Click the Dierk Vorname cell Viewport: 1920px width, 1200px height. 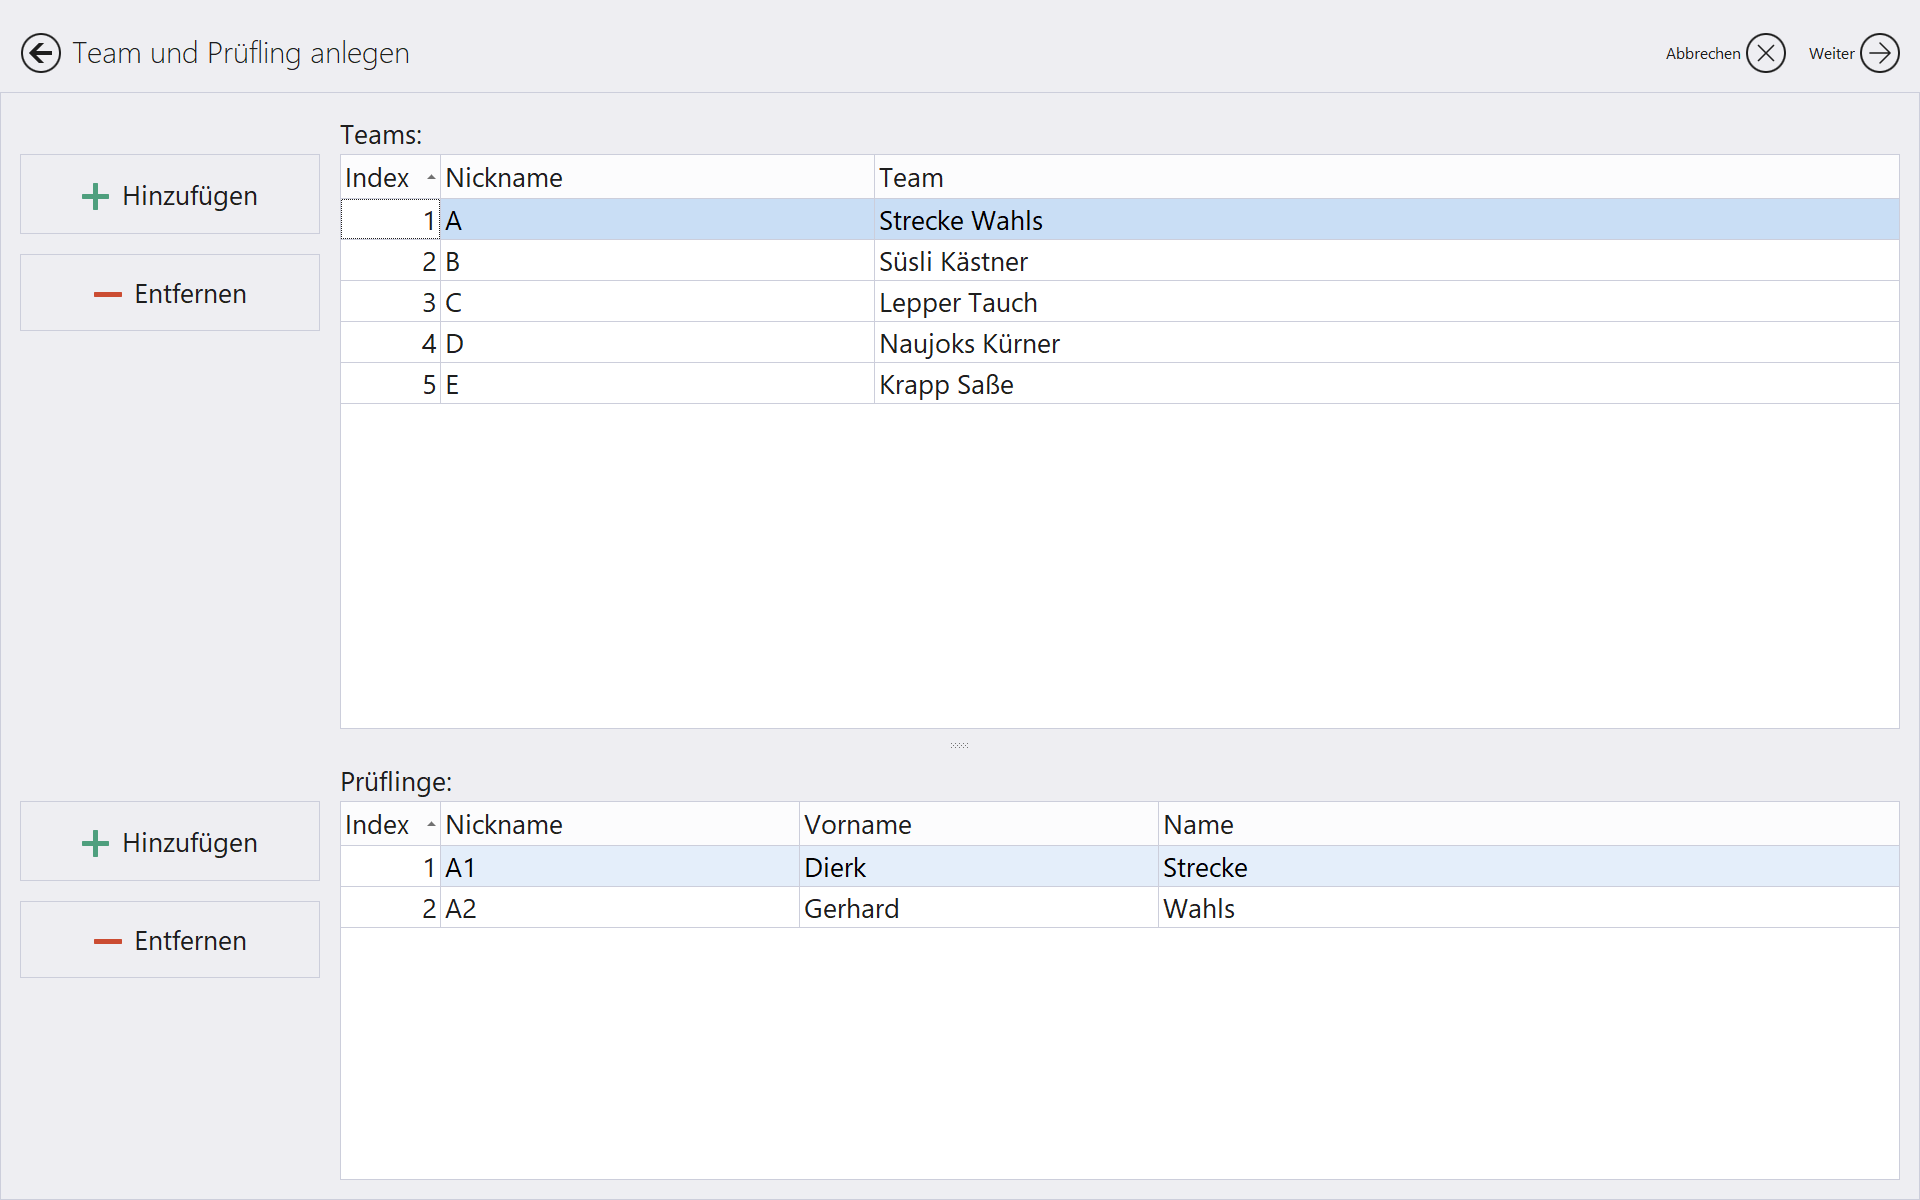pos(835,868)
